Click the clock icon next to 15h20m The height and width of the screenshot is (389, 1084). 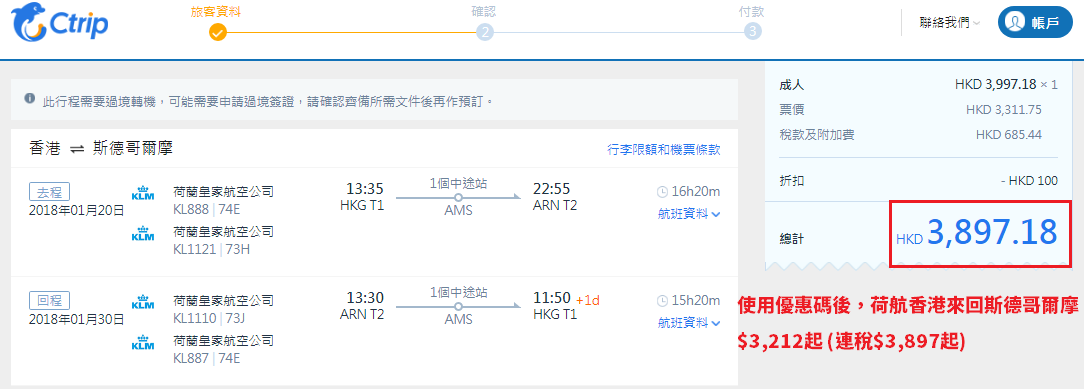pos(662,301)
